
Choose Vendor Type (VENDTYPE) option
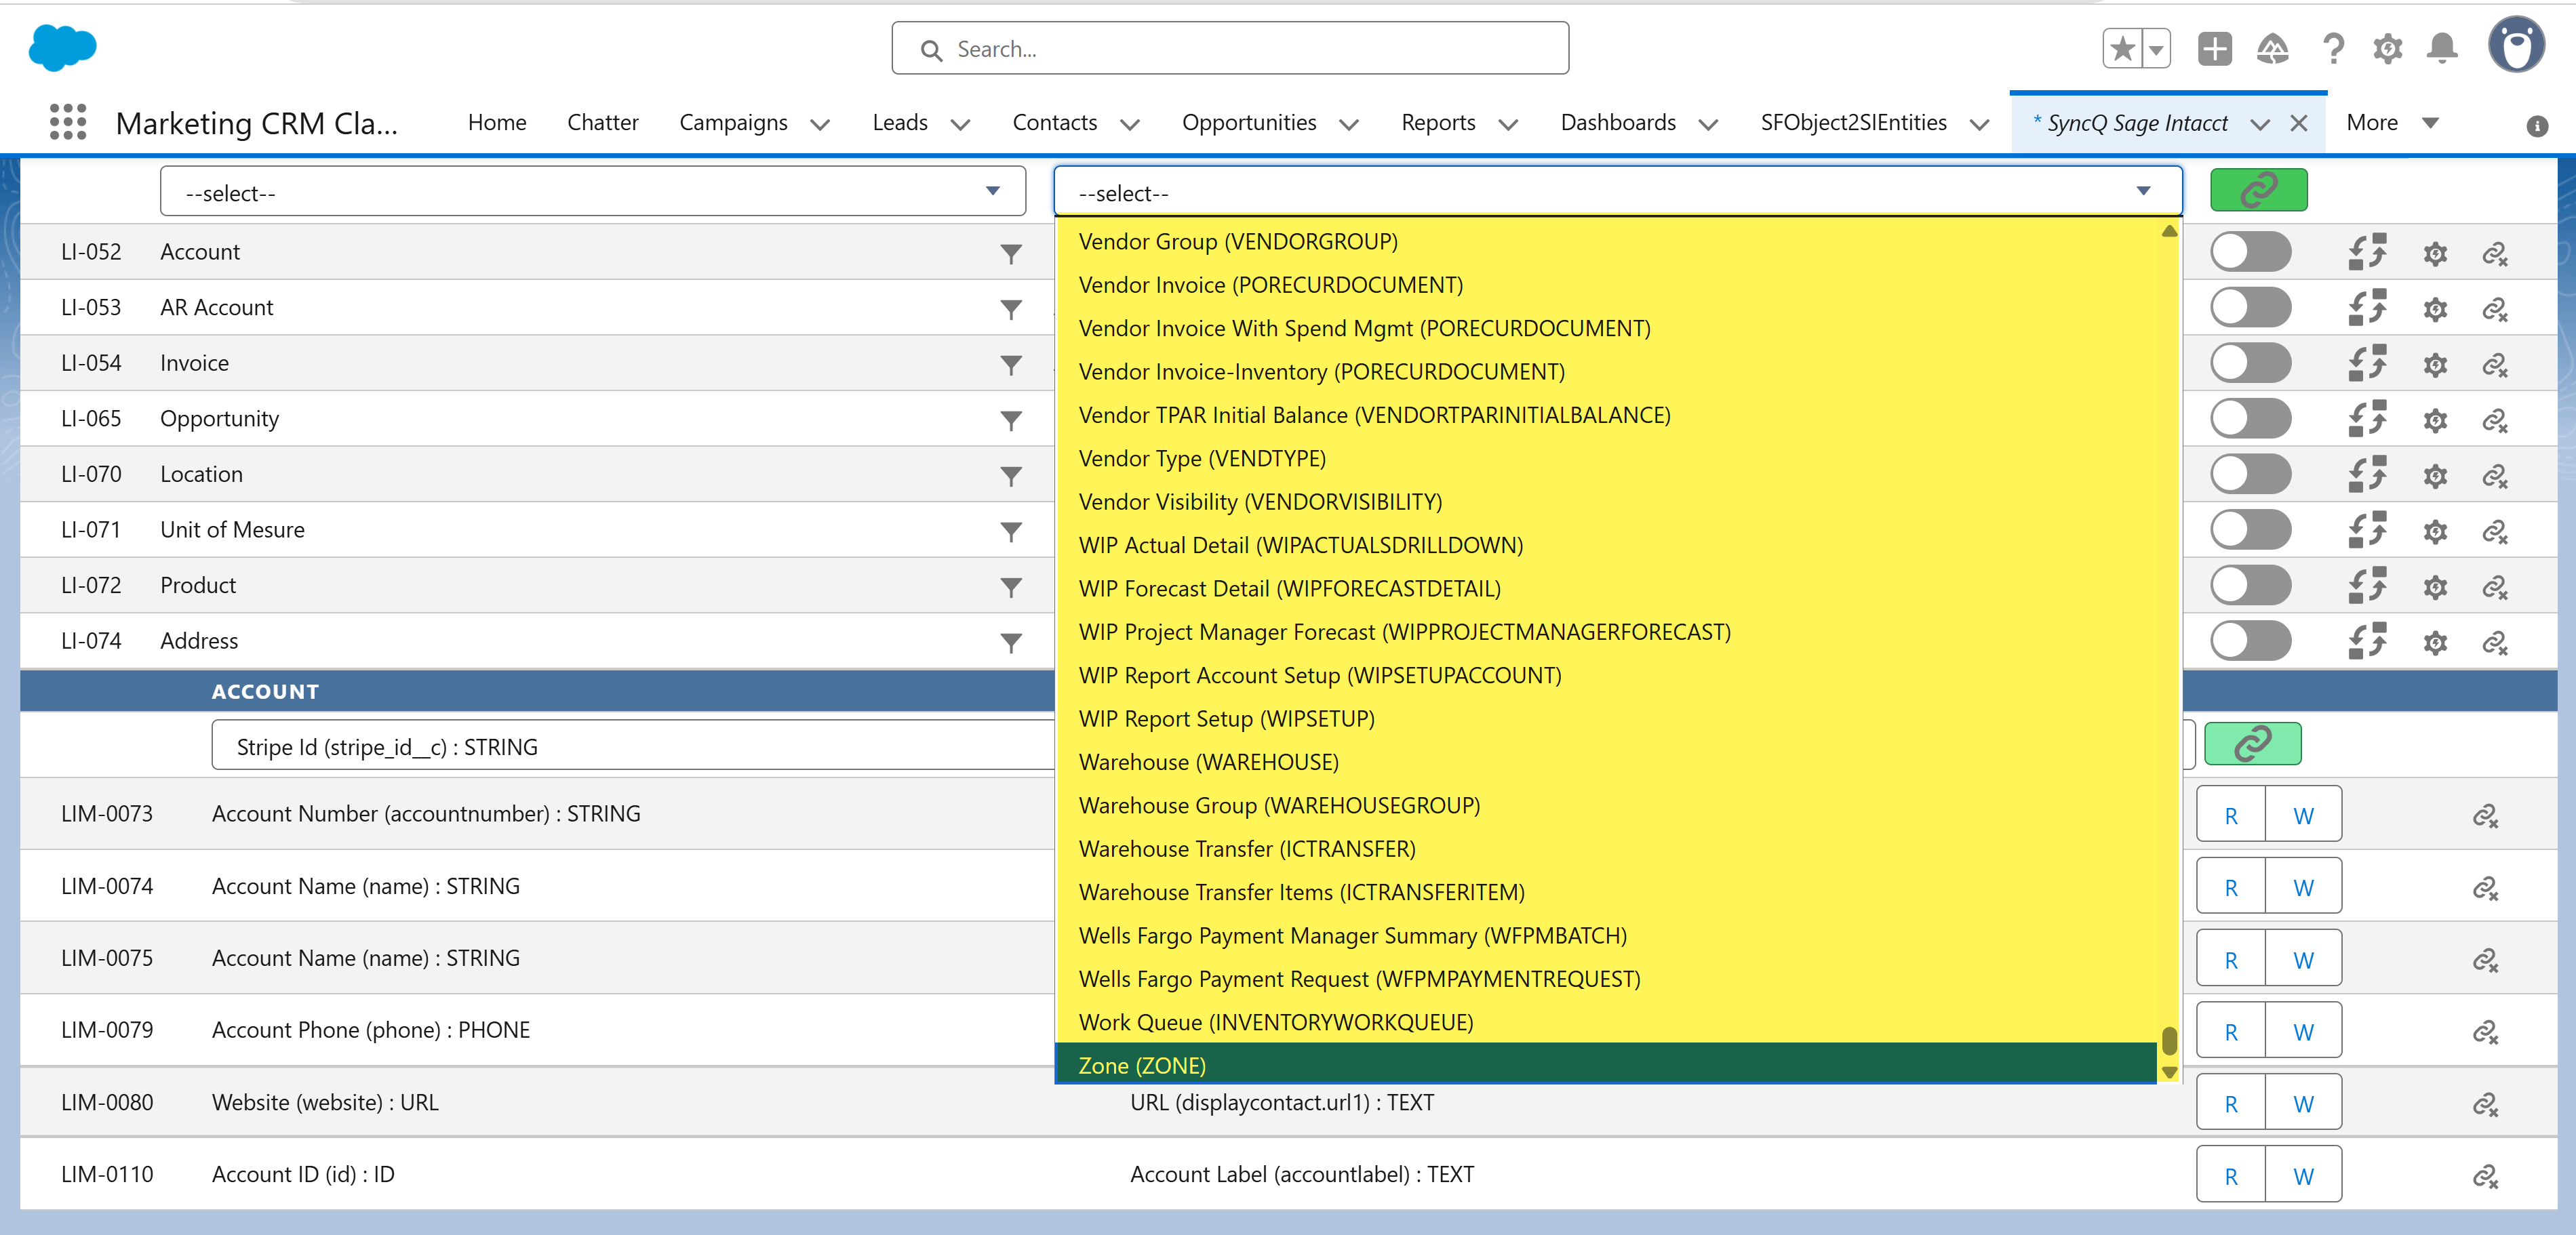pos(1605,458)
